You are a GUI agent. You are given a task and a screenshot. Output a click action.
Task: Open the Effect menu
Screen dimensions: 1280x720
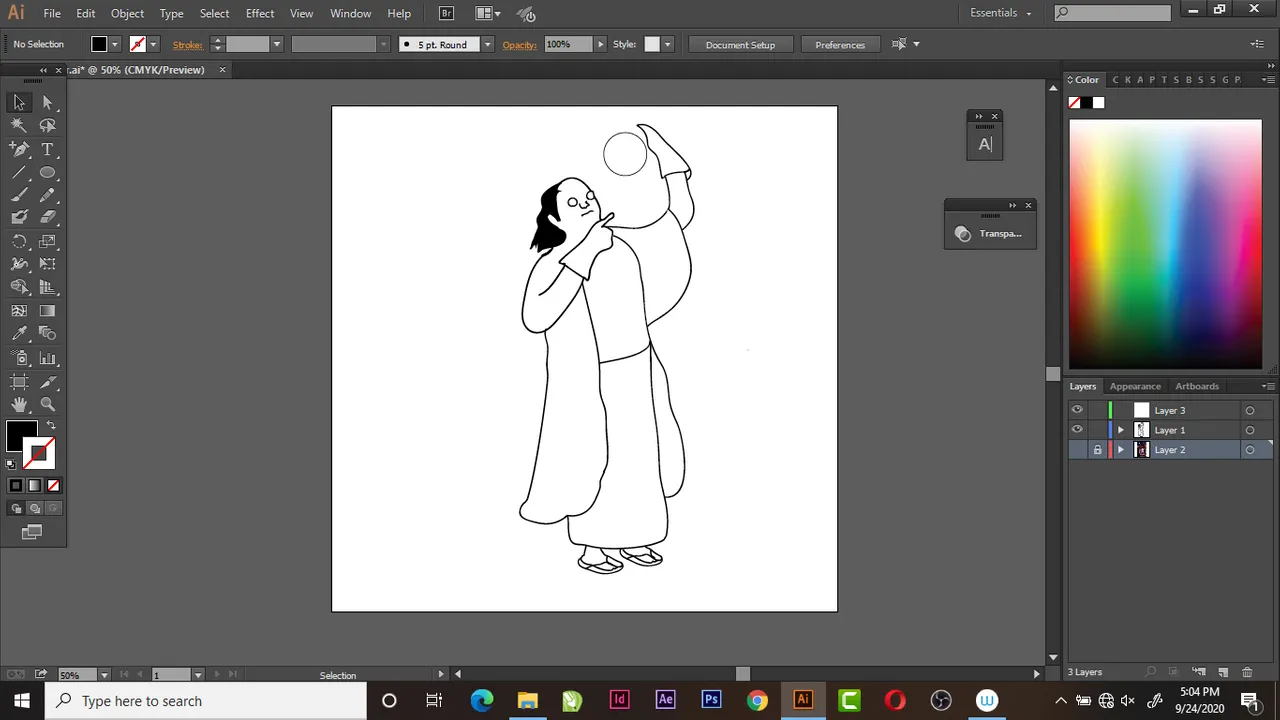tap(260, 13)
